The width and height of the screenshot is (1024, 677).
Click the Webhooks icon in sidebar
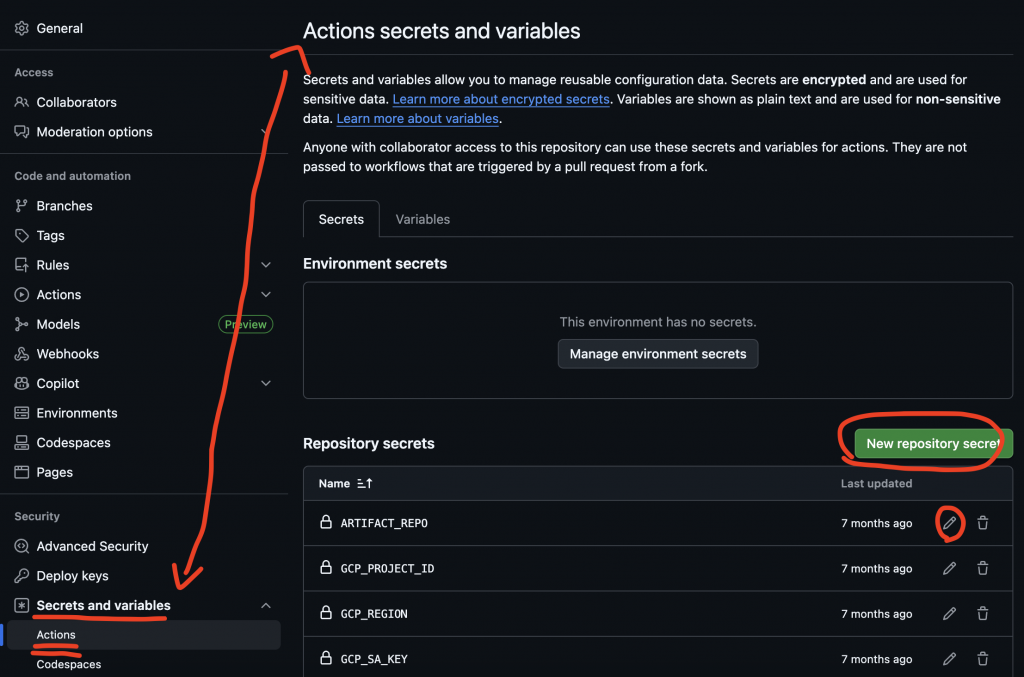[x=22, y=354]
